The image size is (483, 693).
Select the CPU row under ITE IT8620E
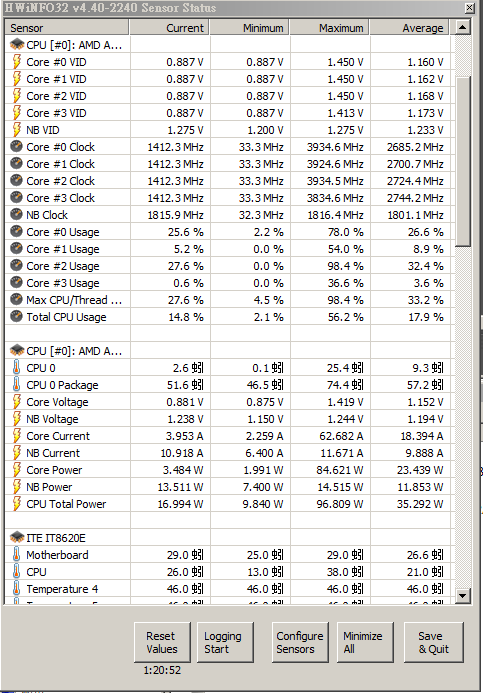click(x=36, y=572)
